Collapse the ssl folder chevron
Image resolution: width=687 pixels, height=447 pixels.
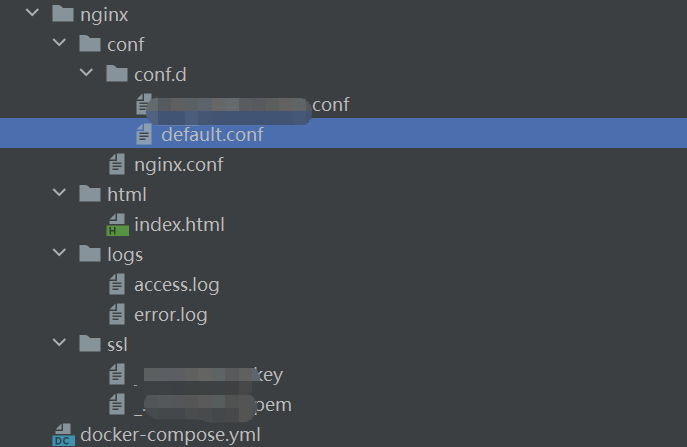click(x=60, y=344)
